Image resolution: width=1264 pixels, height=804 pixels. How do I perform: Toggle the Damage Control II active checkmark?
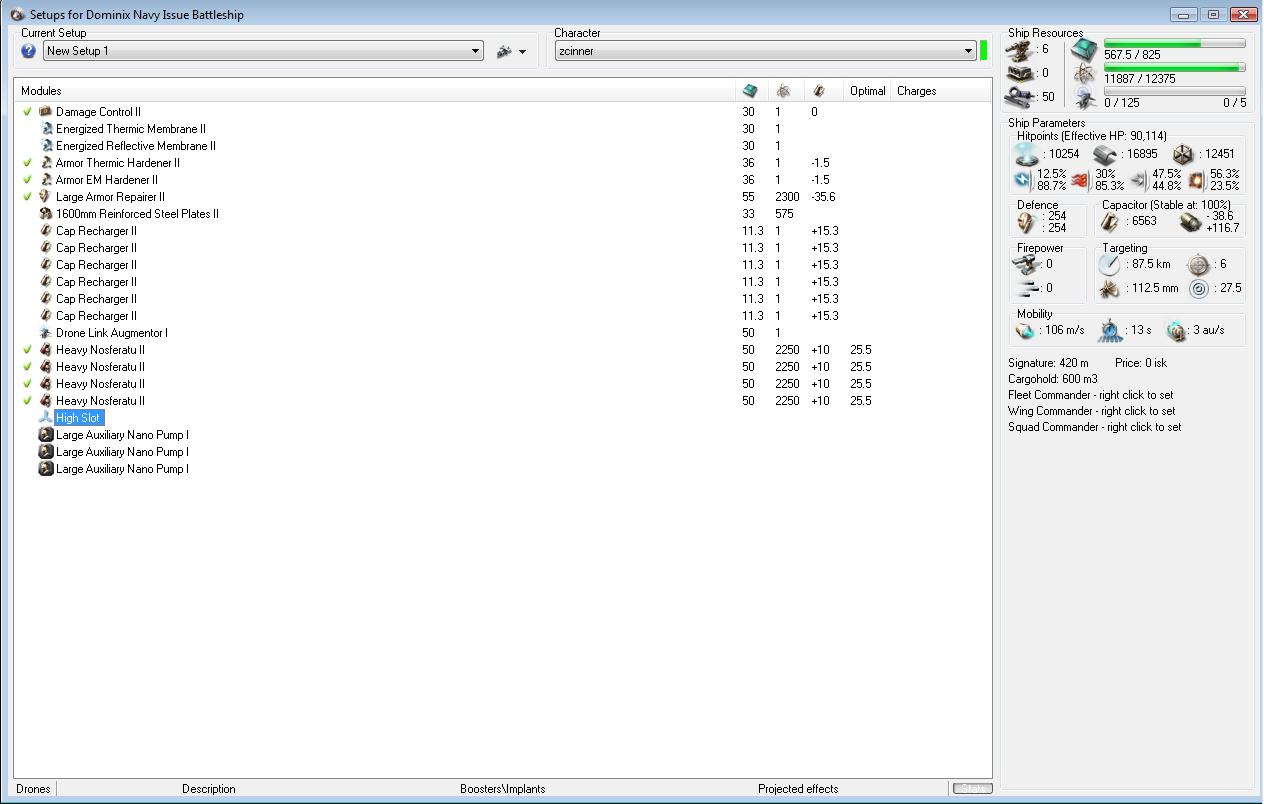28,112
